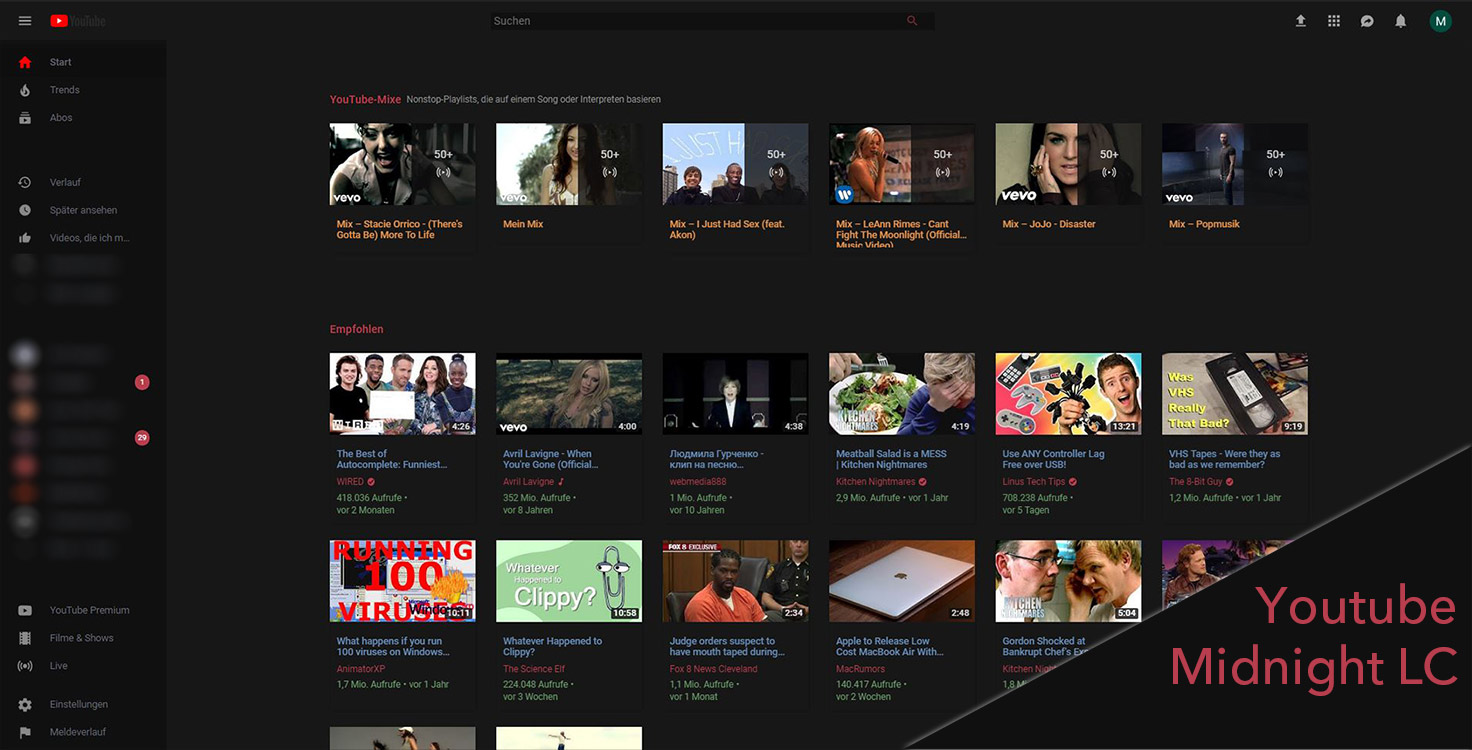Click the YouTube Premium icon
Screen dimensions: 1472x750
pyautogui.click(x=25, y=610)
